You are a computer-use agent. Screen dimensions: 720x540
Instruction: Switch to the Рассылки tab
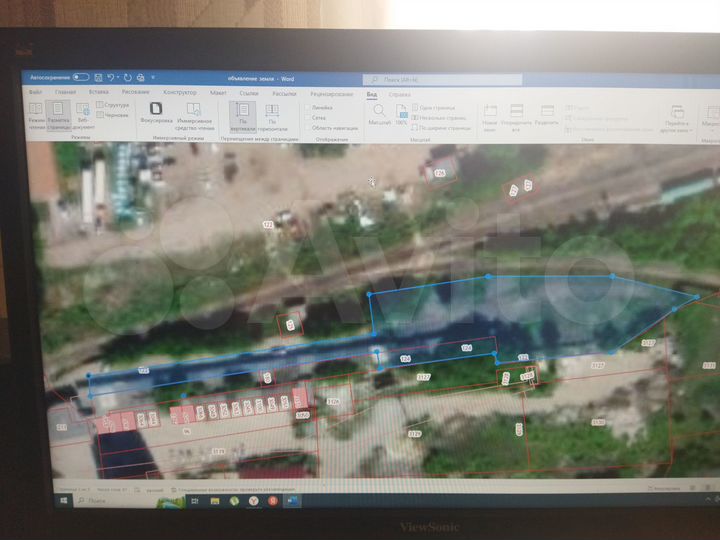[x=284, y=94]
